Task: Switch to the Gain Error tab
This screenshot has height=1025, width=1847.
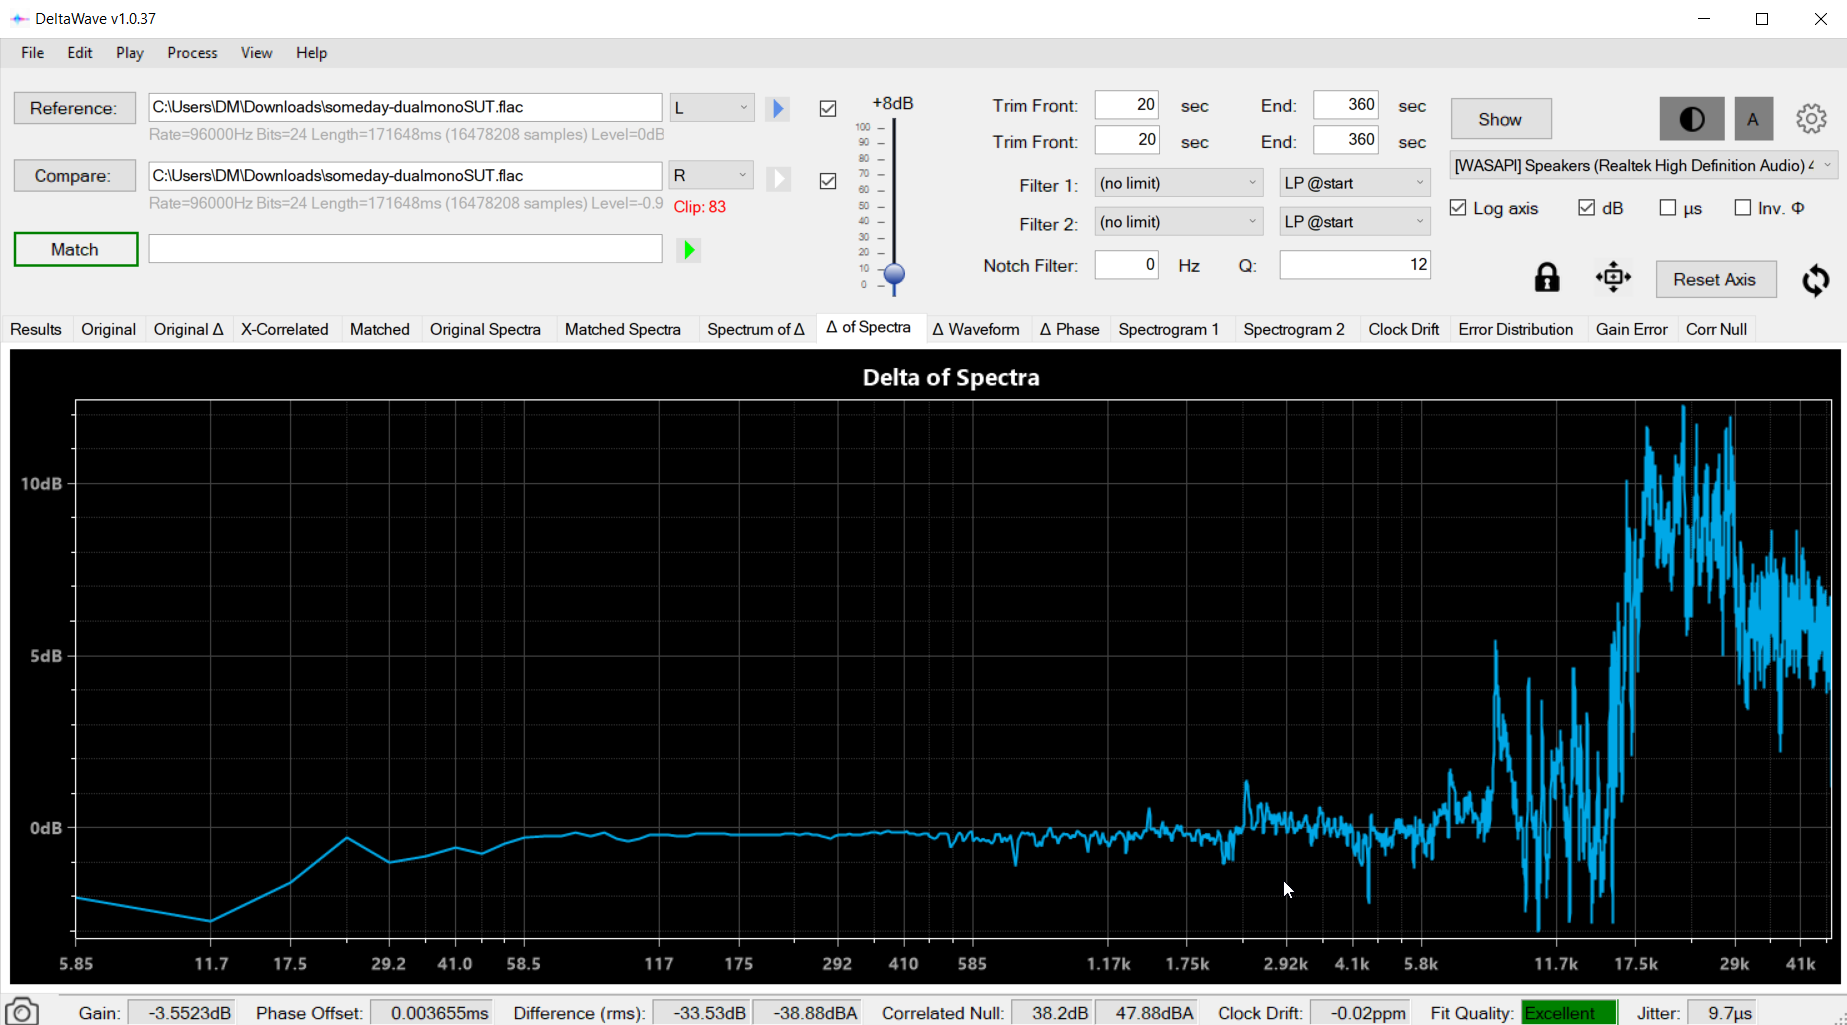Action: click(x=1631, y=329)
